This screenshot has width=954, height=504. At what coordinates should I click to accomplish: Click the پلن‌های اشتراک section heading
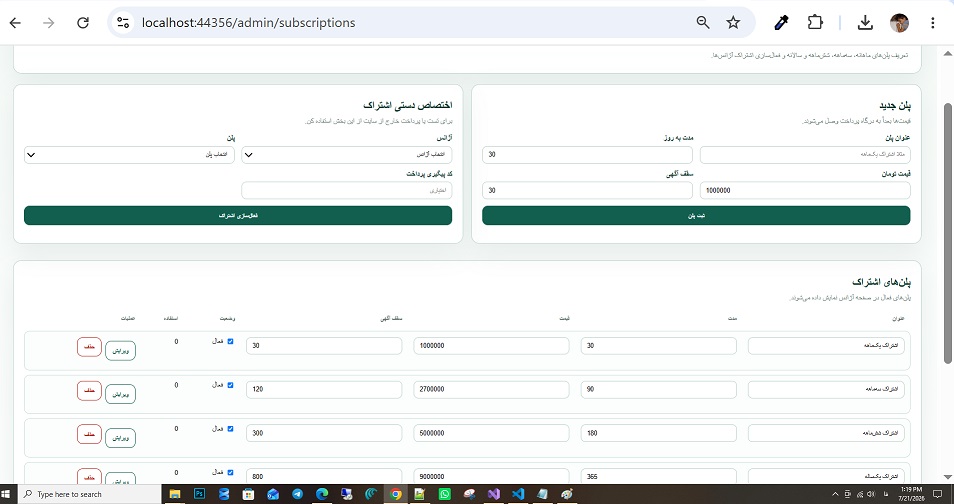click(882, 282)
